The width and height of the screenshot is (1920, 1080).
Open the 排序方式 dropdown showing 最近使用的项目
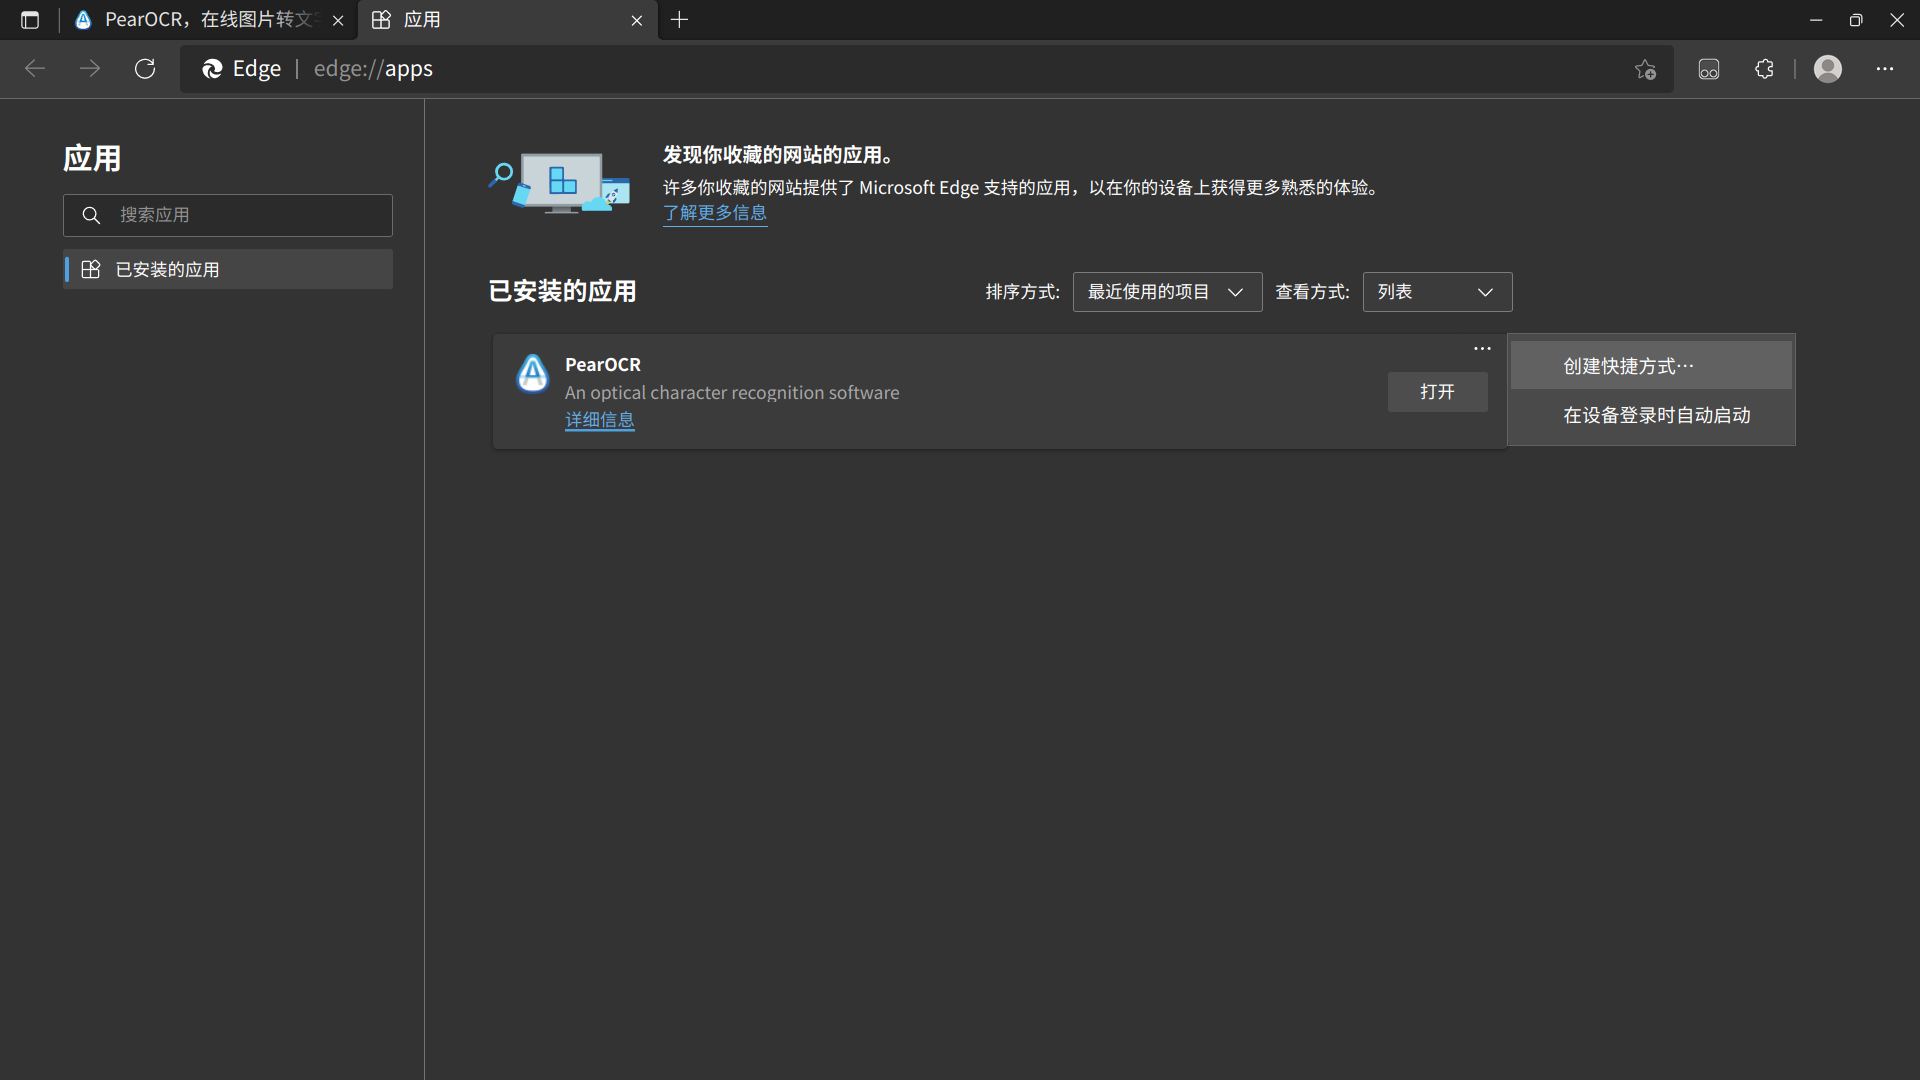(1167, 291)
